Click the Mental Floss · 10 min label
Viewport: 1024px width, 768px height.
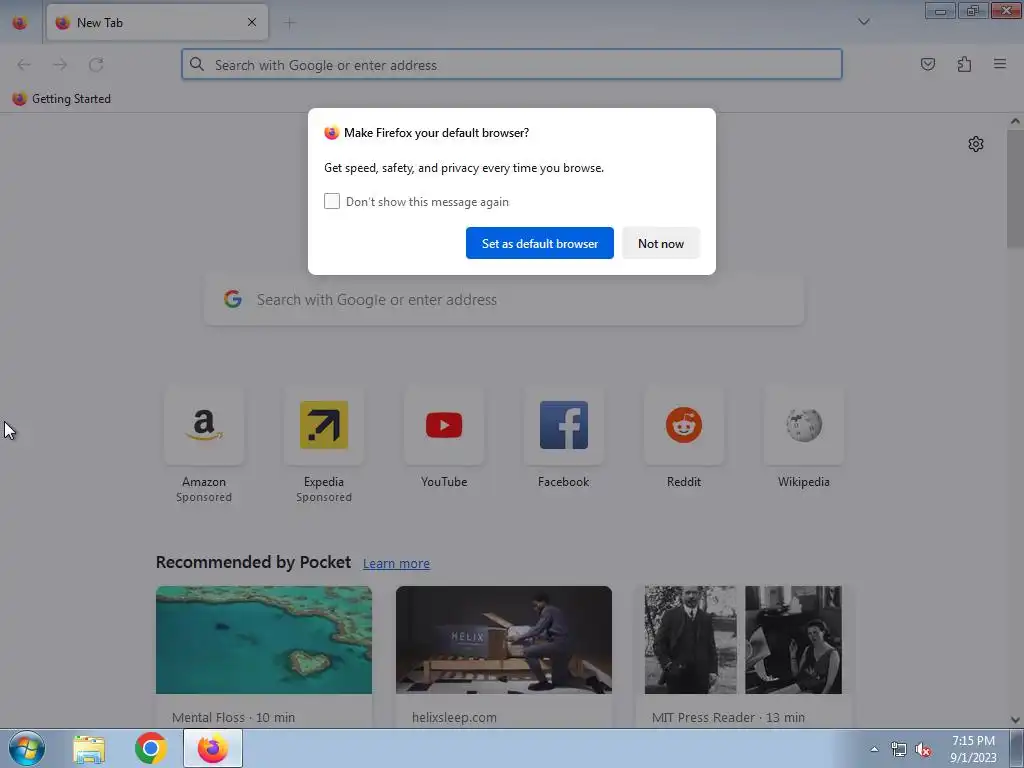click(x=233, y=717)
